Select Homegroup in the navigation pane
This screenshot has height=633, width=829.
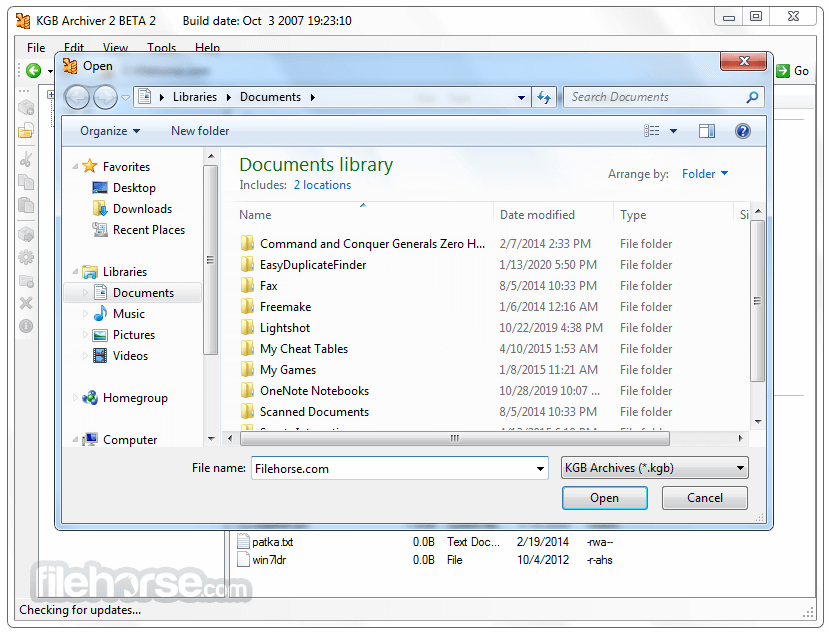[135, 398]
